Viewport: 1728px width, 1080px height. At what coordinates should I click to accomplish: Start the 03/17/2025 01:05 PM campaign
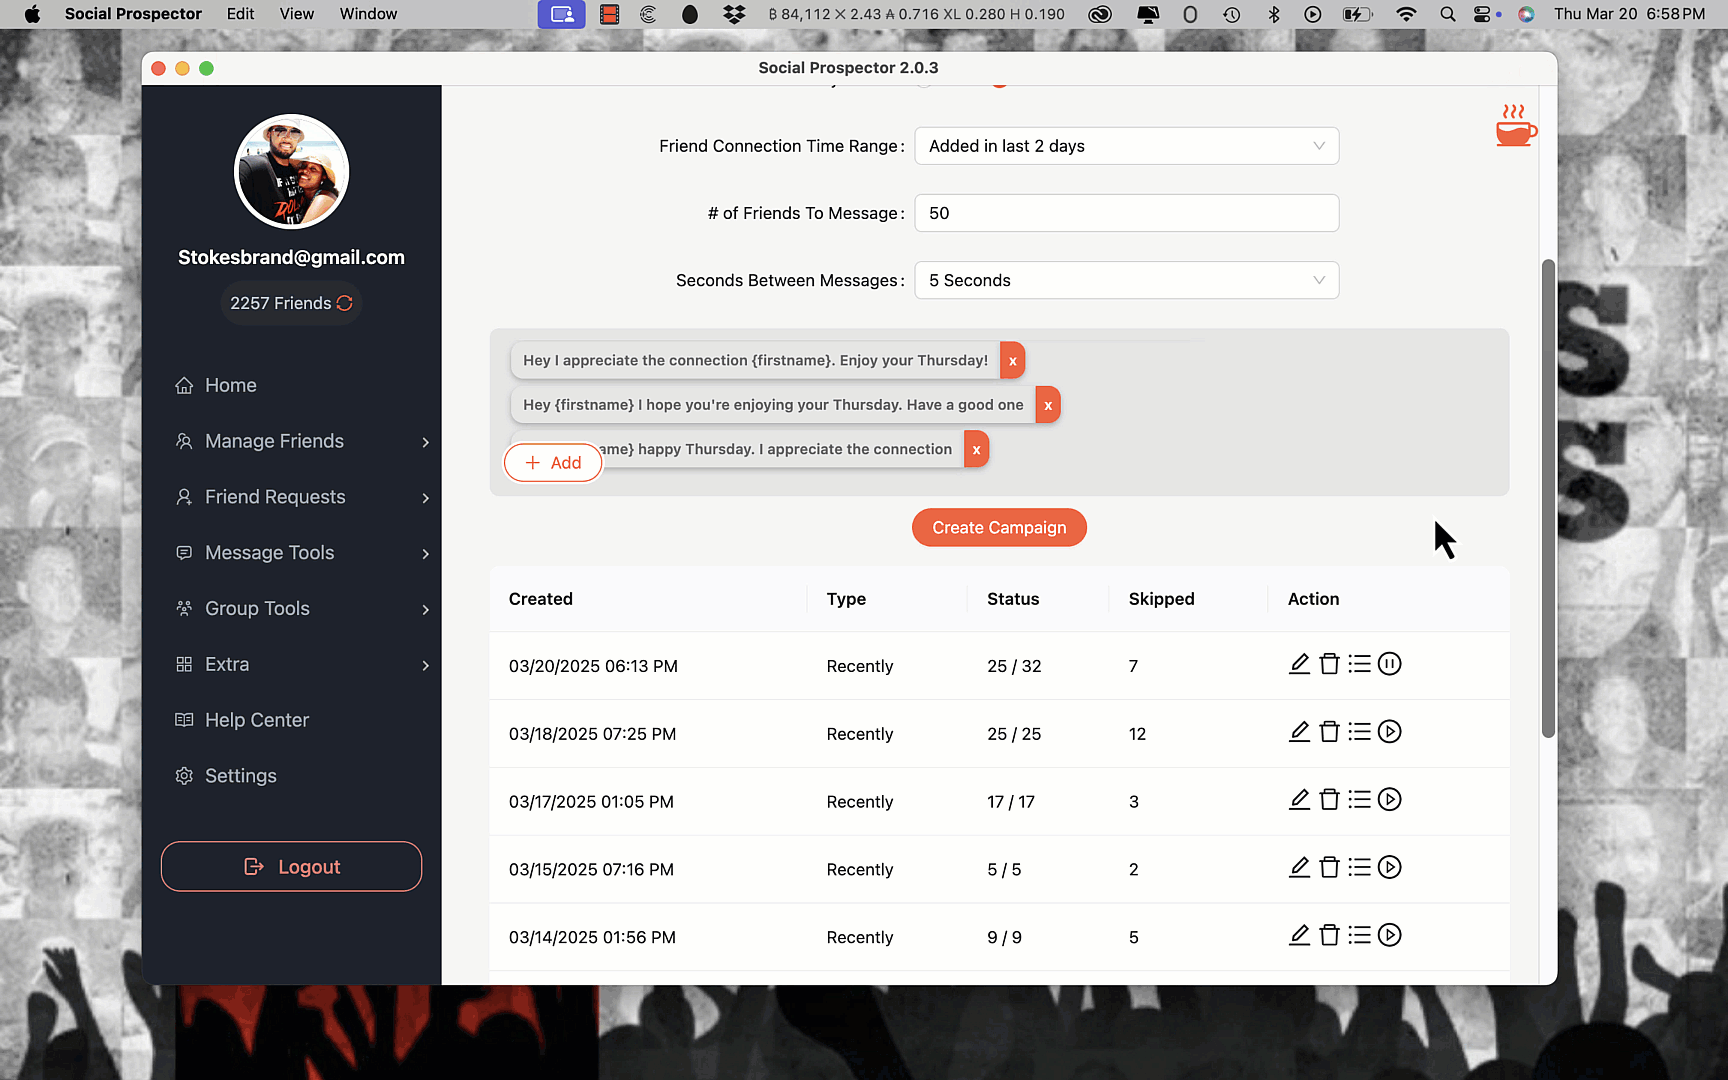1390,799
